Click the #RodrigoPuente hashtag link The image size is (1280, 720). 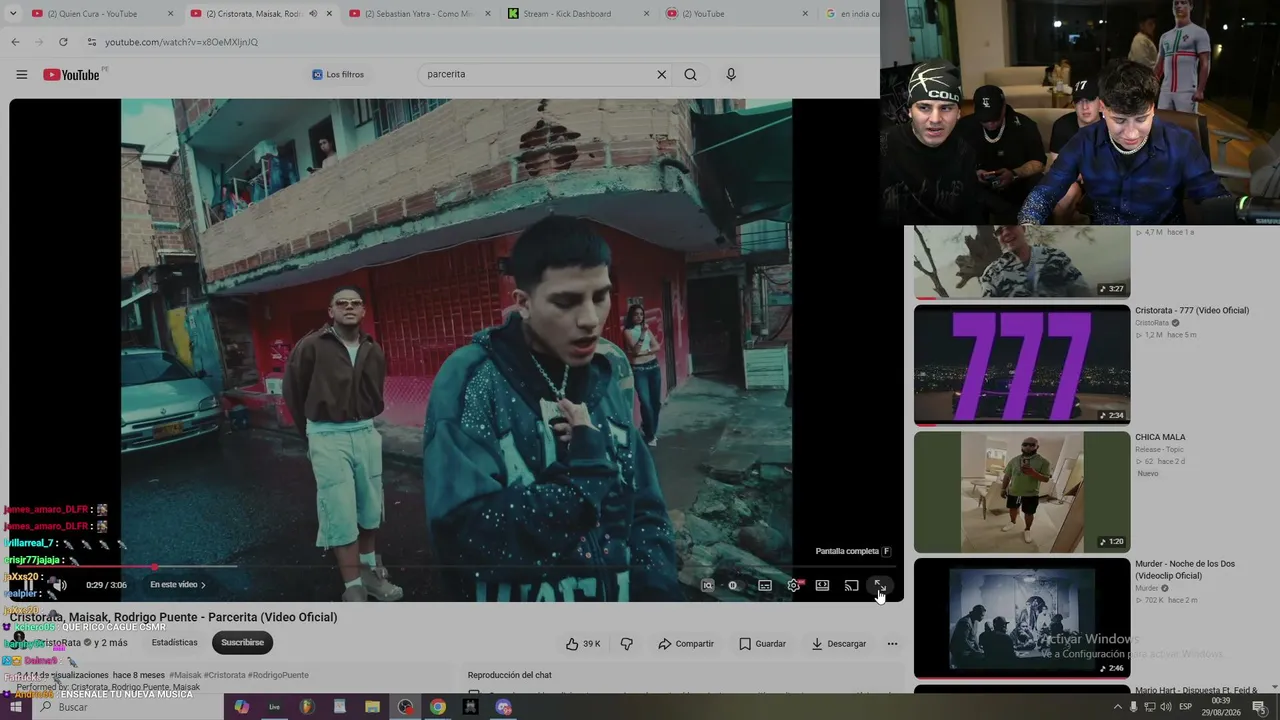click(279, 675)
